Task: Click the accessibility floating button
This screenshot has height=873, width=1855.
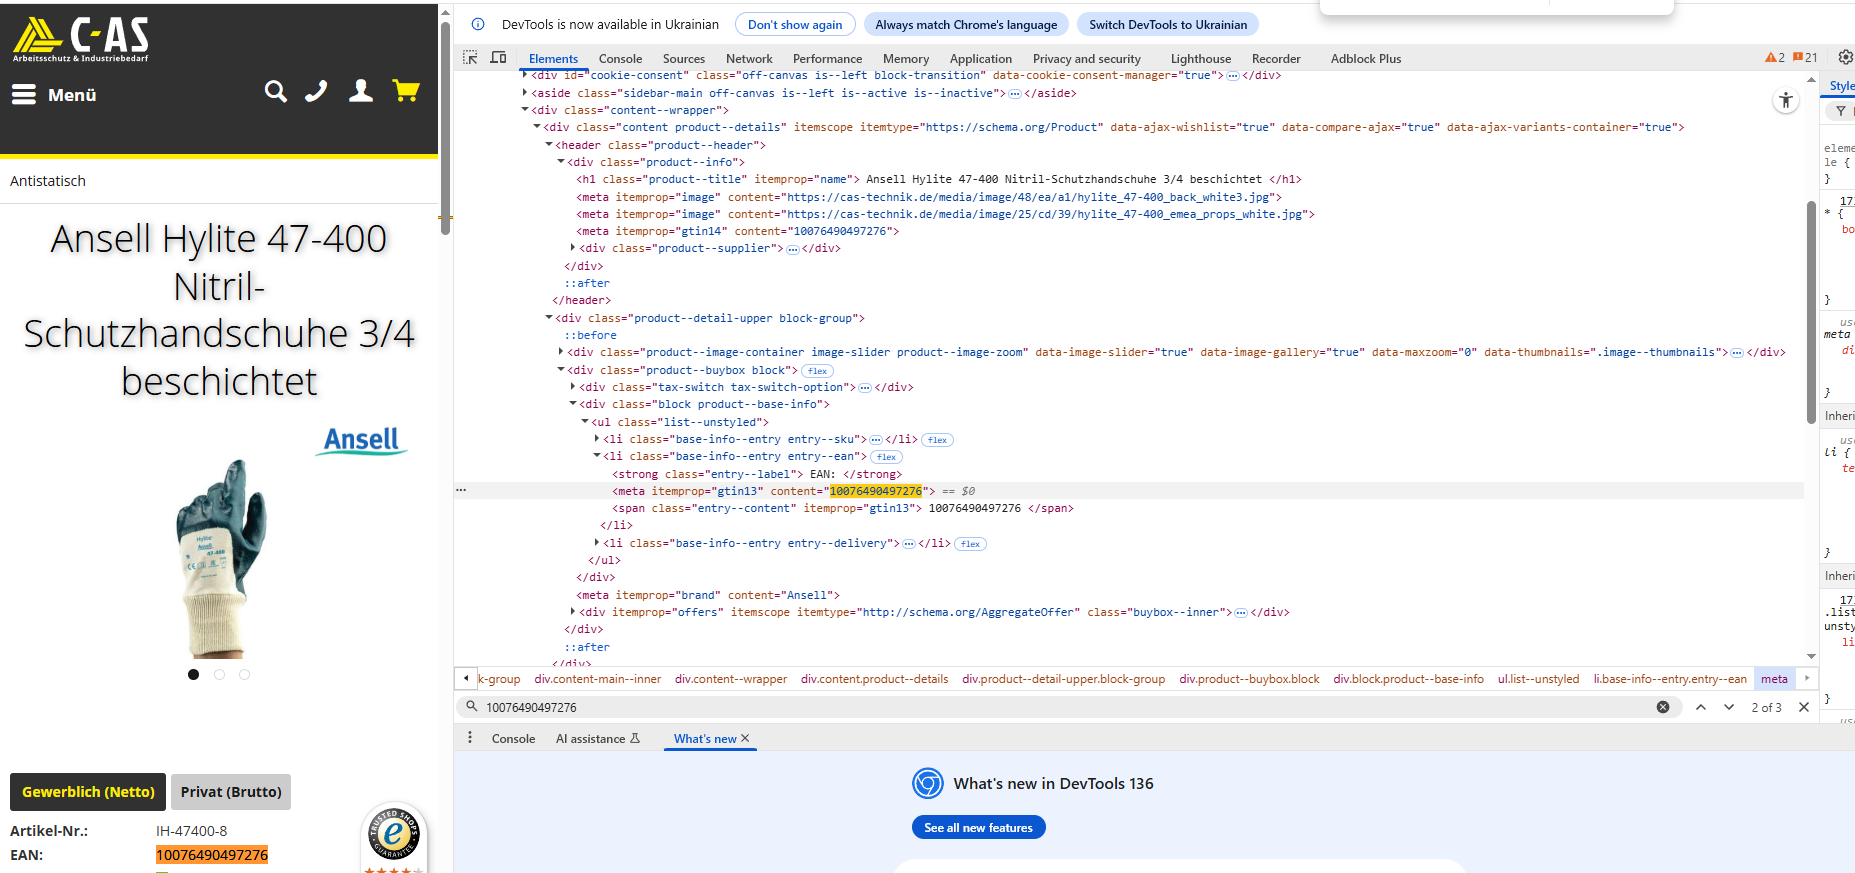Action: [1786, 101]
